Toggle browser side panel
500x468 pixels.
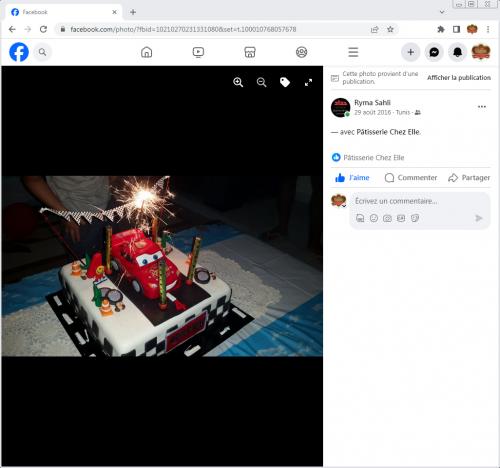click(456, 29)
